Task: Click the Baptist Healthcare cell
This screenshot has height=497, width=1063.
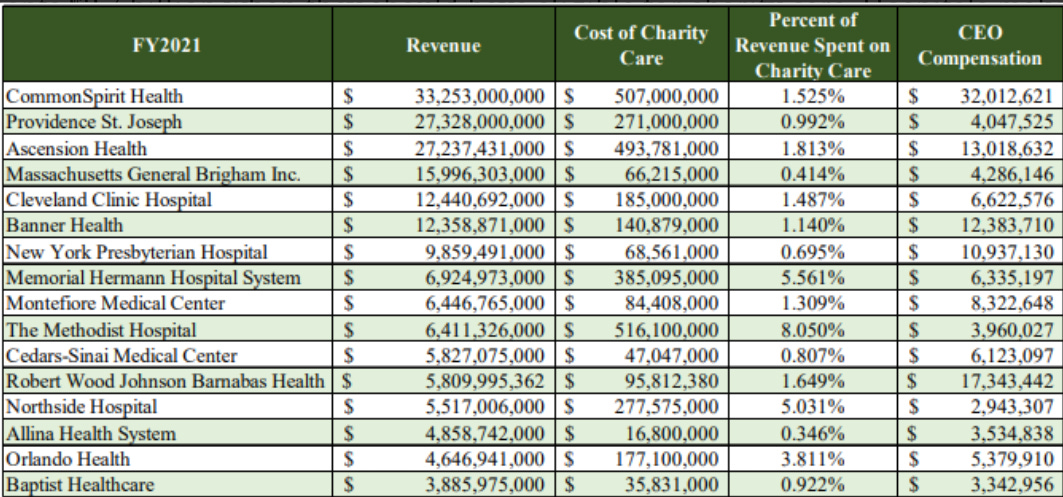Action: [167, 485]
